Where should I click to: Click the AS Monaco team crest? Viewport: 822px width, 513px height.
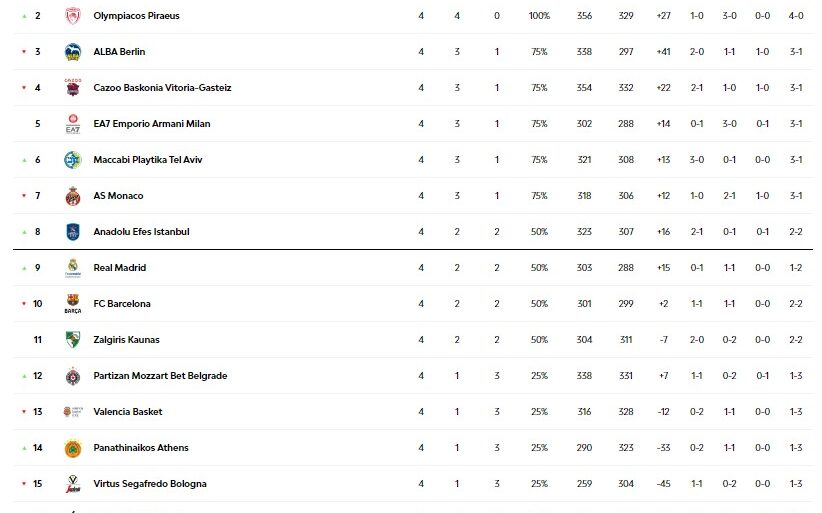(x=72, y=196)
